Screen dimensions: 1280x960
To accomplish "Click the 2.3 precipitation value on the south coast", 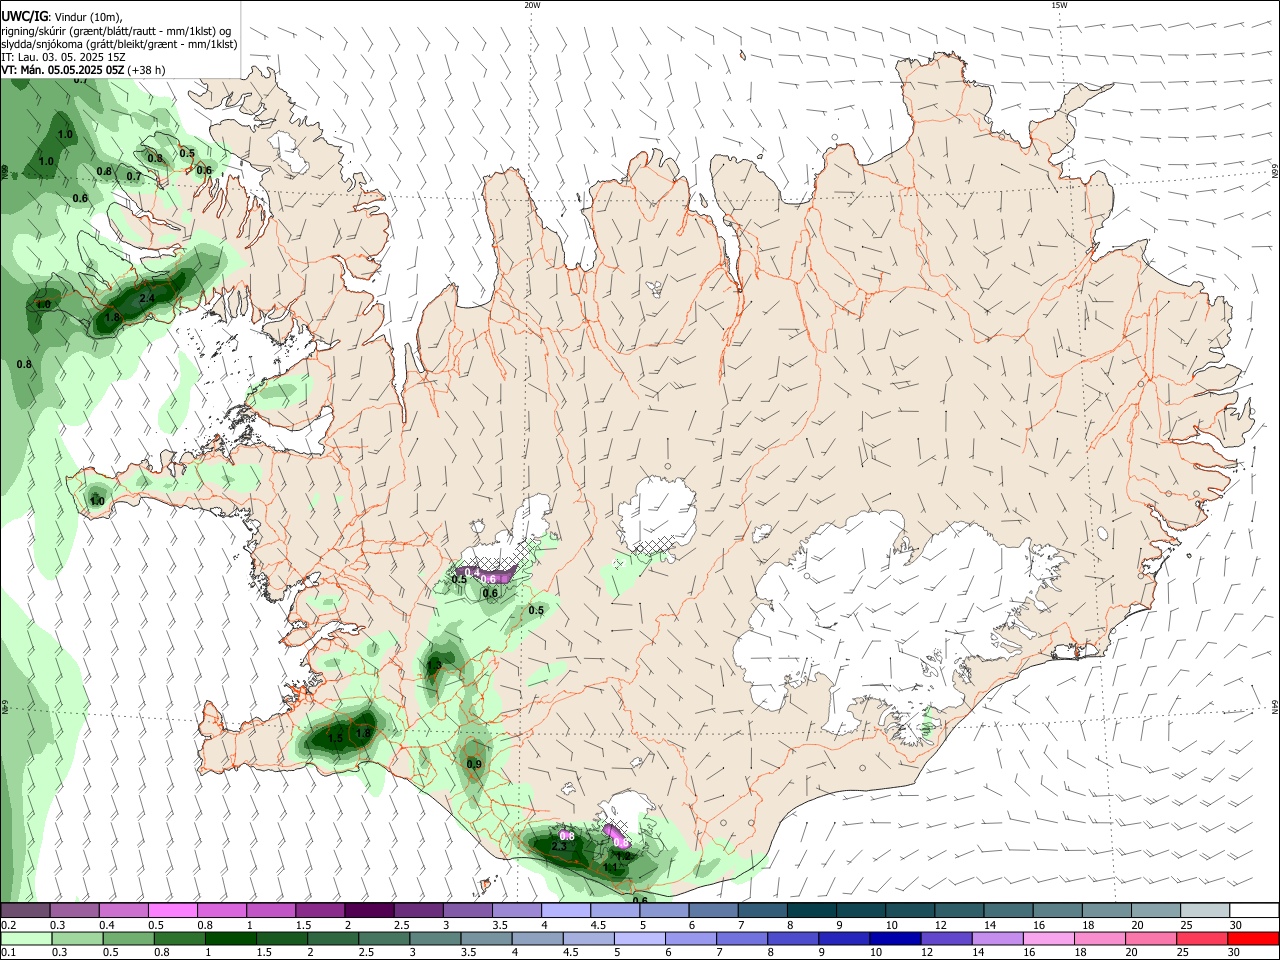I will click(x=559, y=847).
